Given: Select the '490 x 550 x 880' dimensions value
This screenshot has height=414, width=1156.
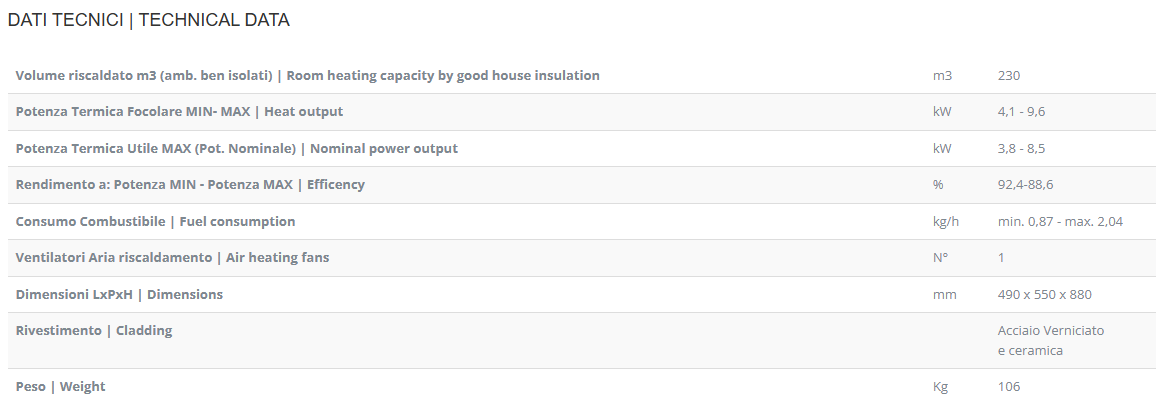Looking at the screenshot, I should [1044, 295].
